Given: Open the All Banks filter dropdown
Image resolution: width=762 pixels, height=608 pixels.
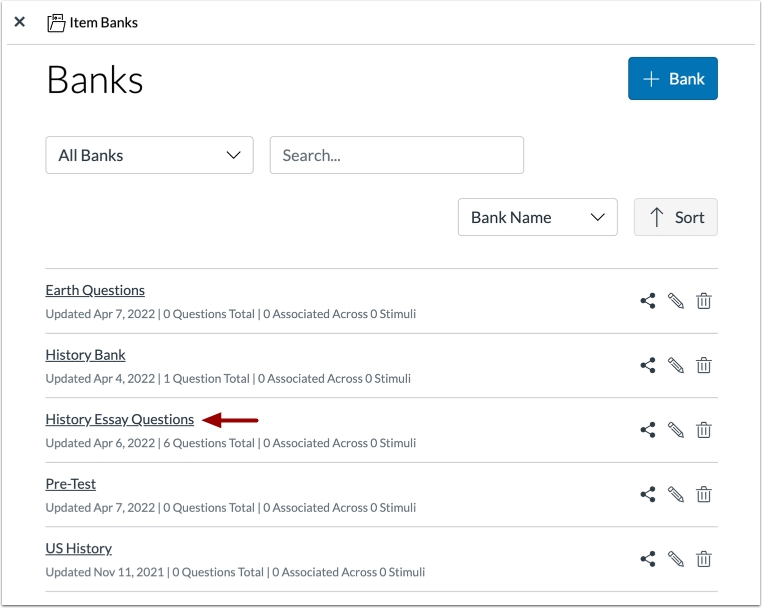Looking at the screenshot, I should click(149, 155).
